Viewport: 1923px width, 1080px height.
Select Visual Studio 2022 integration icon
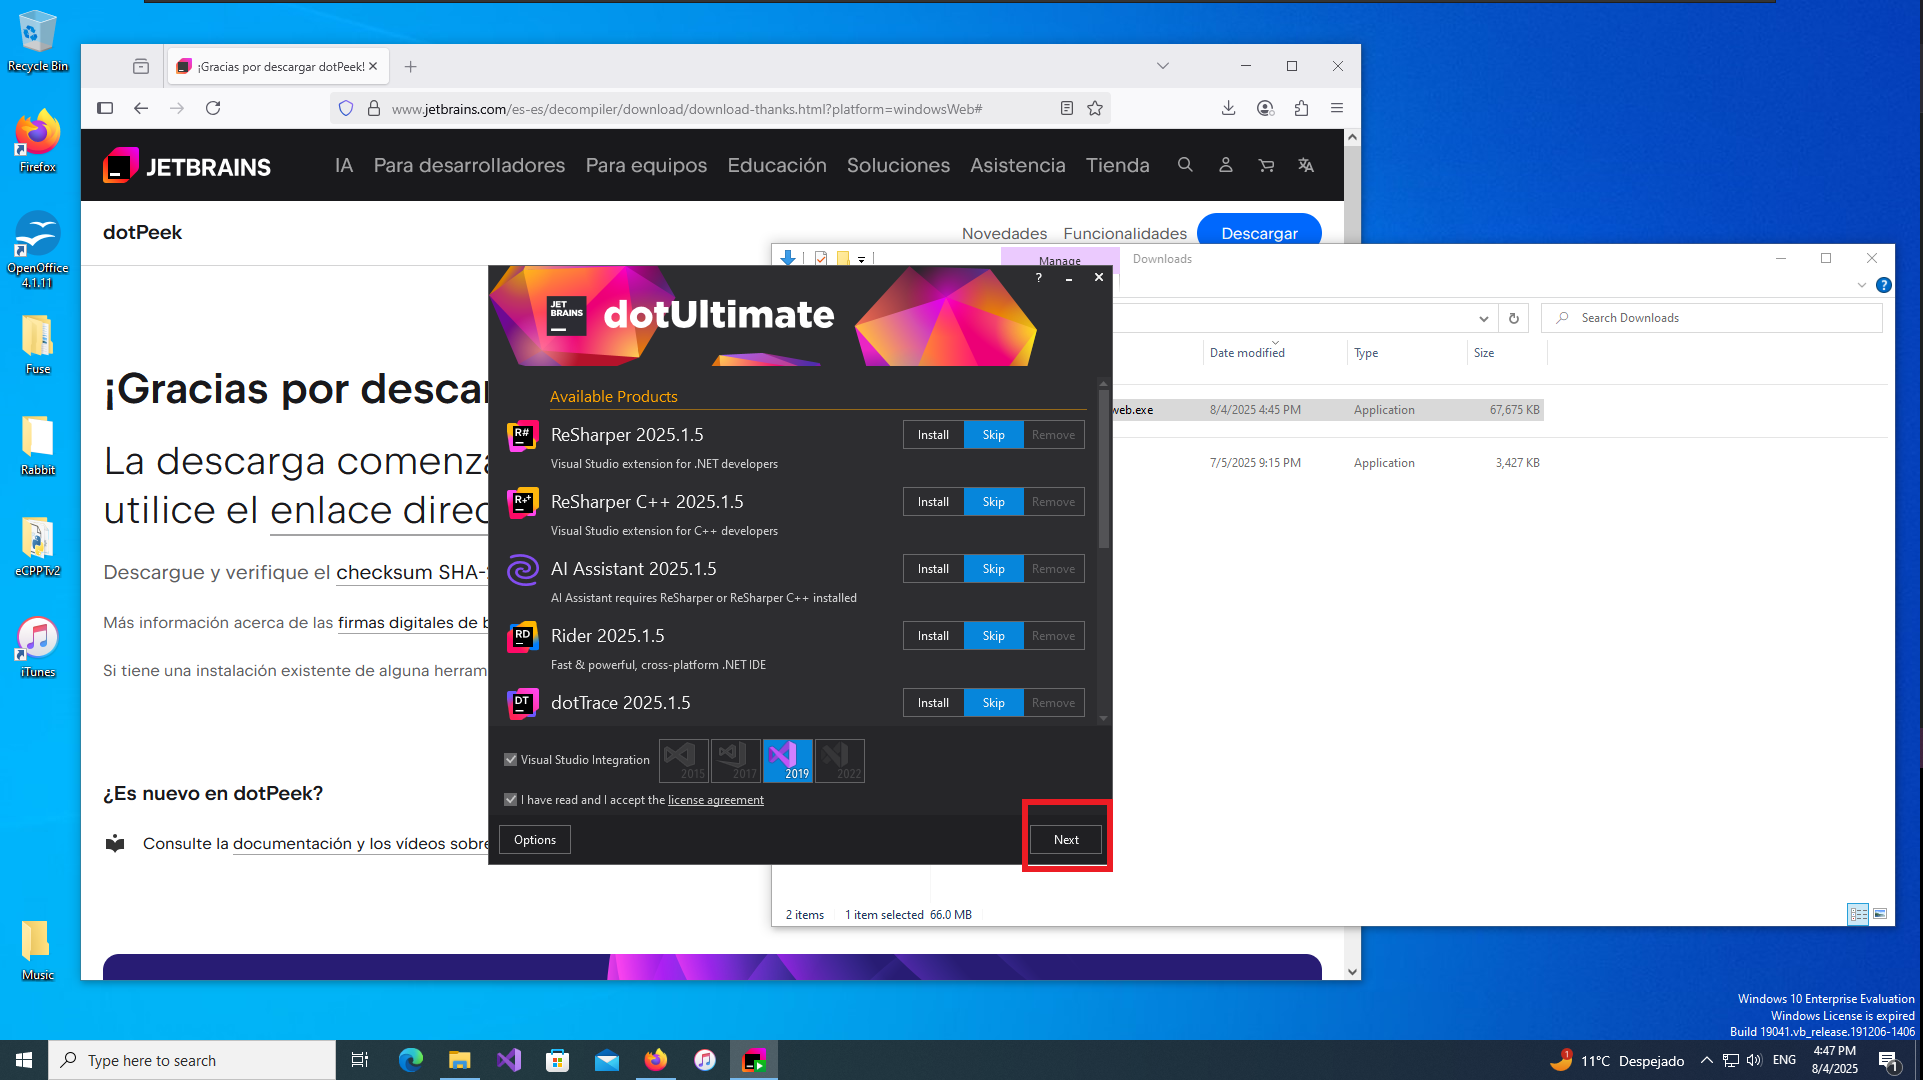tap(840, 761)
